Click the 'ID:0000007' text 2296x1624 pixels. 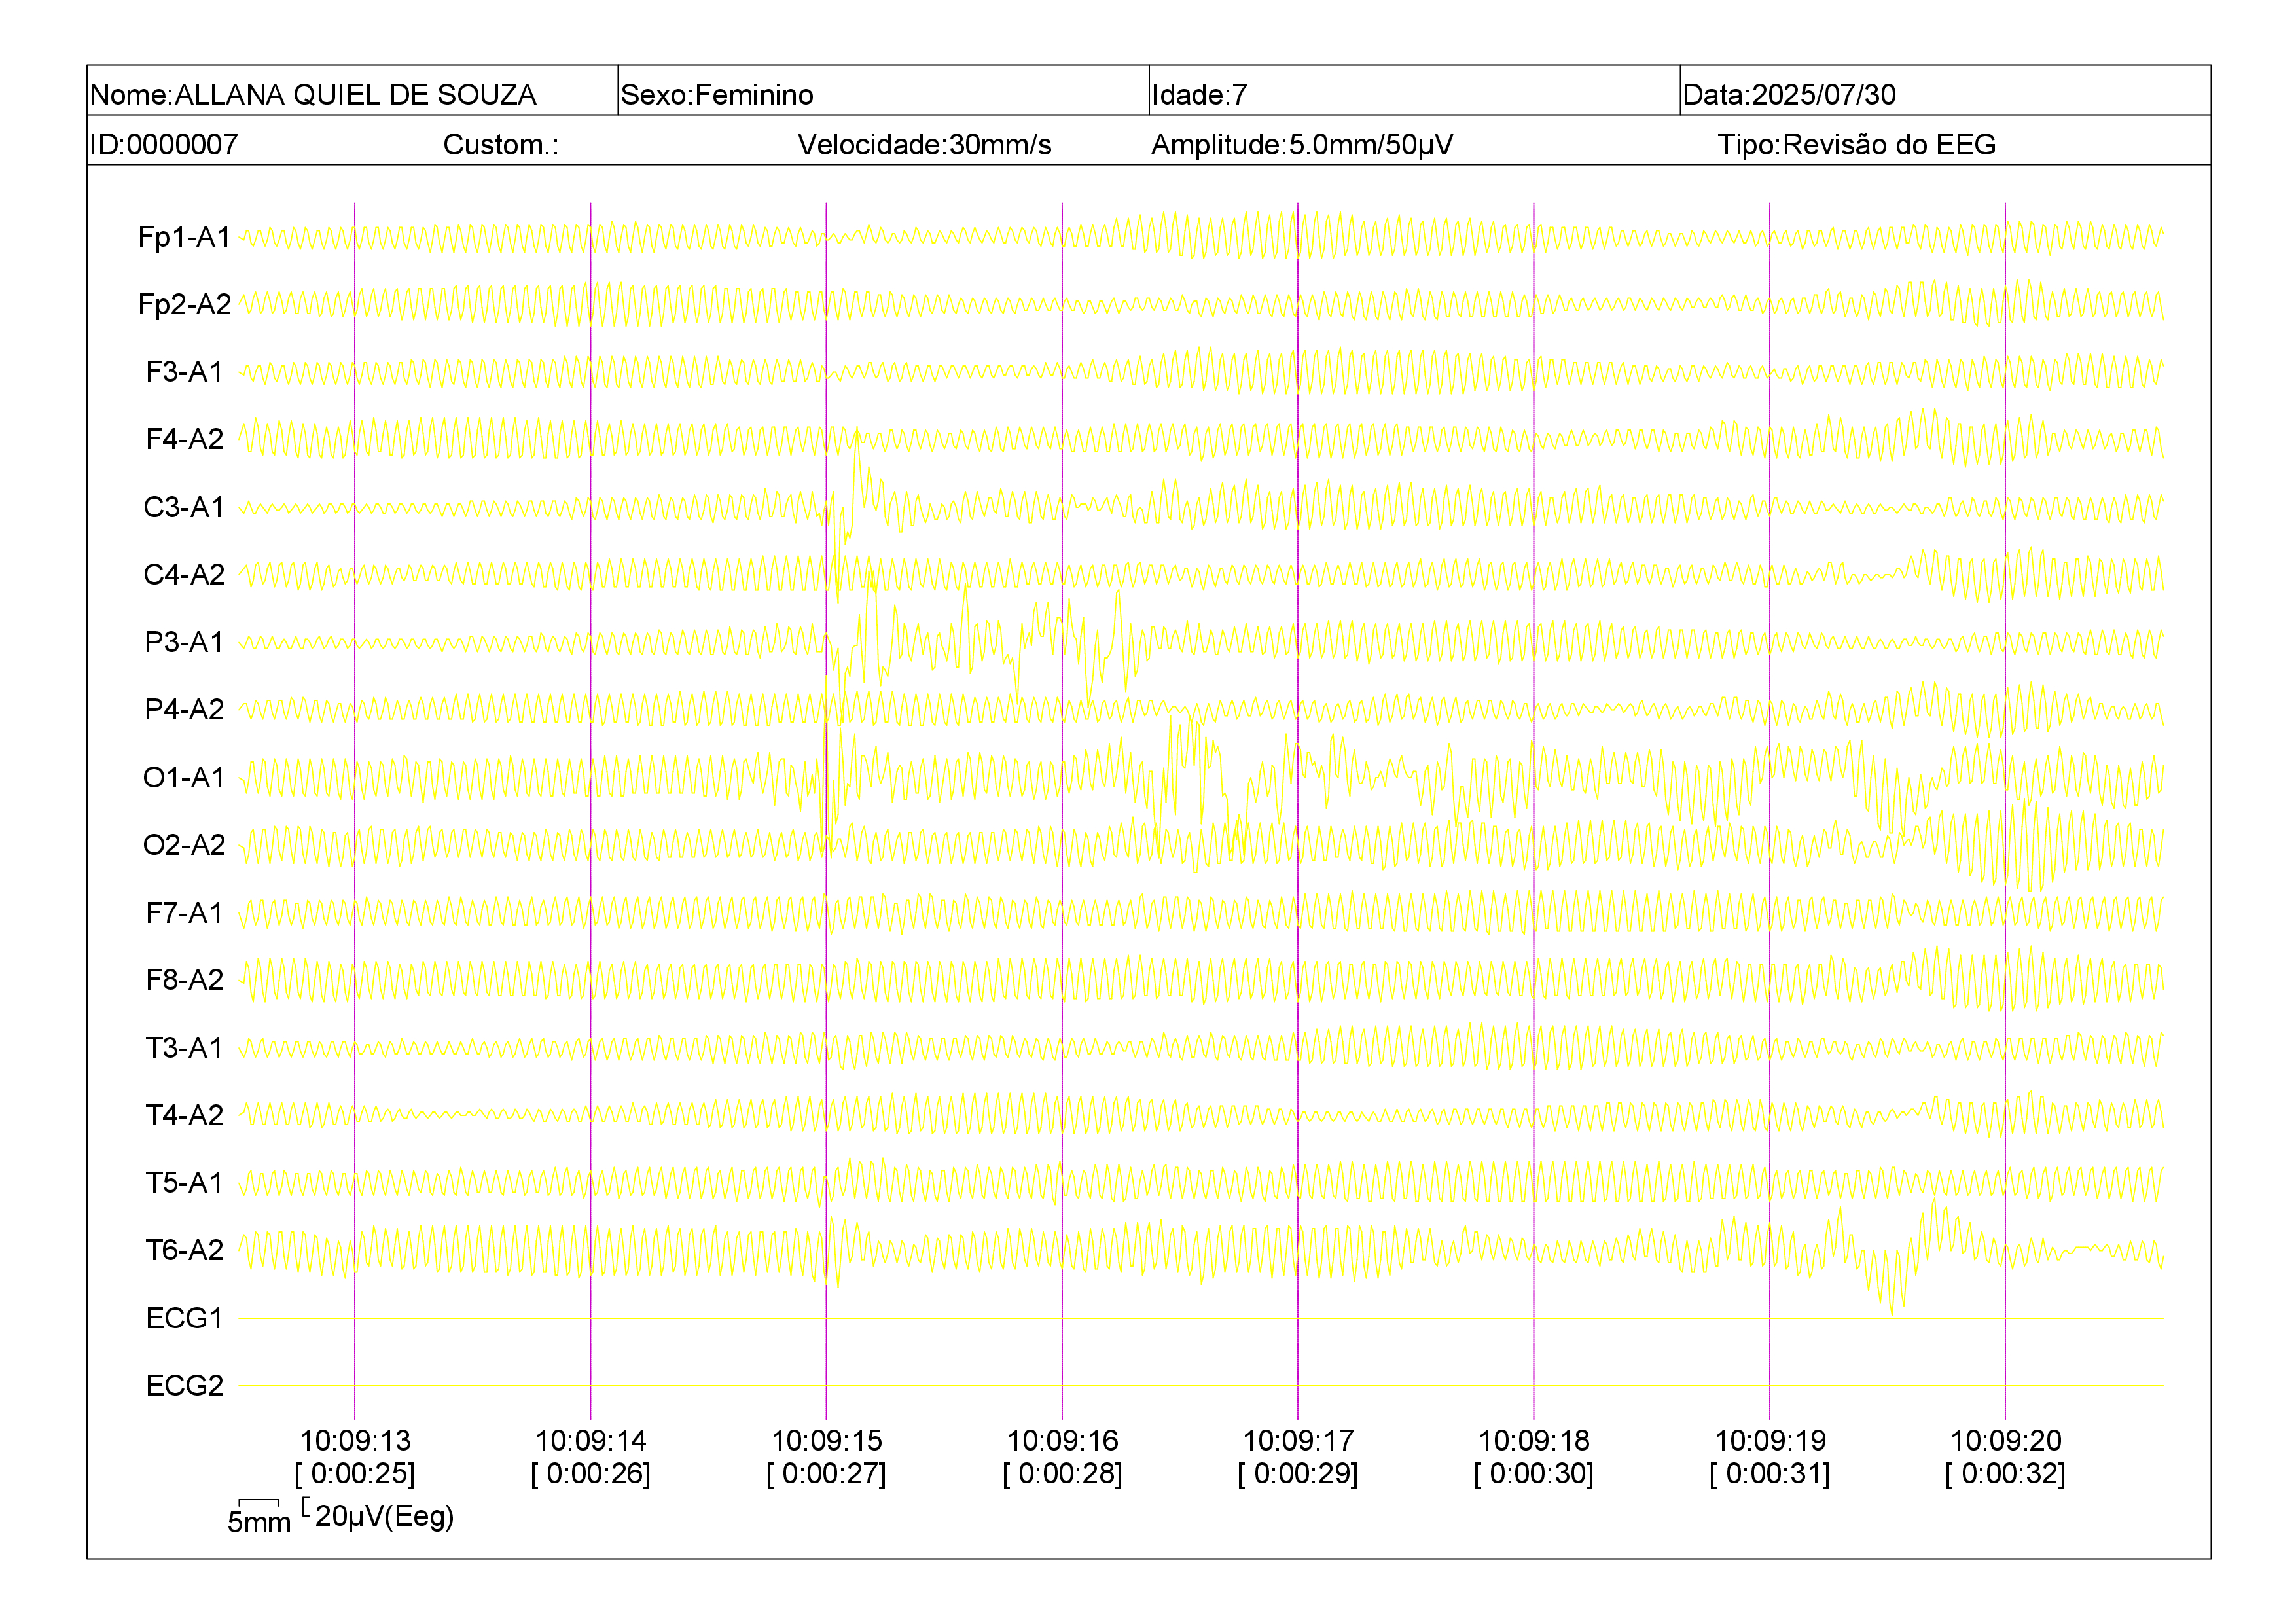click(x=164, y=145)
